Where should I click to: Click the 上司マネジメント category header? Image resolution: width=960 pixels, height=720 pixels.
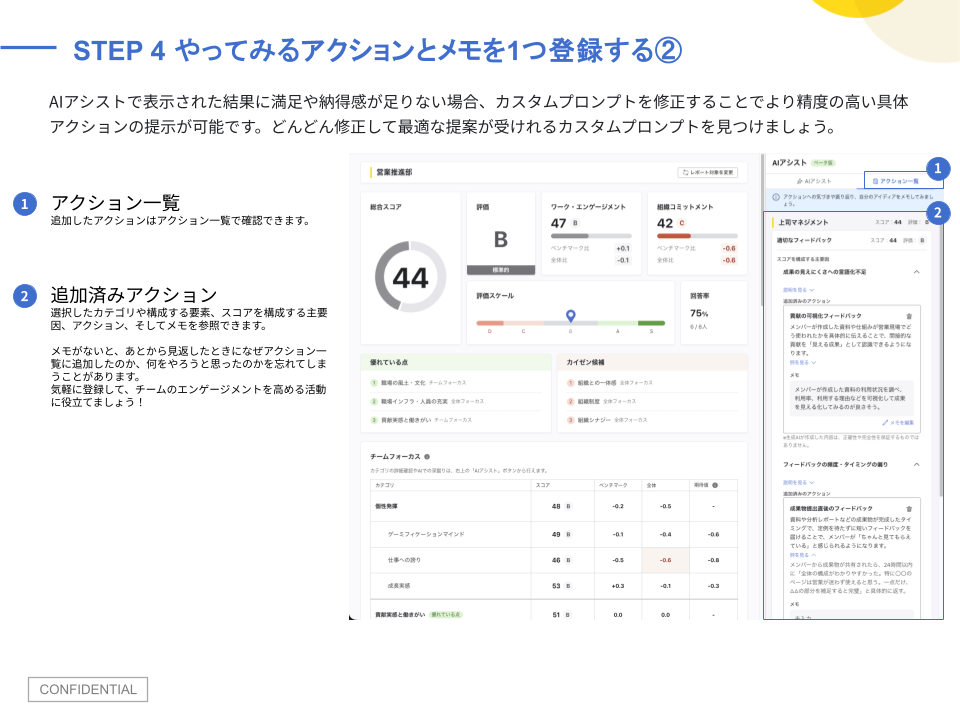point(803,222)
